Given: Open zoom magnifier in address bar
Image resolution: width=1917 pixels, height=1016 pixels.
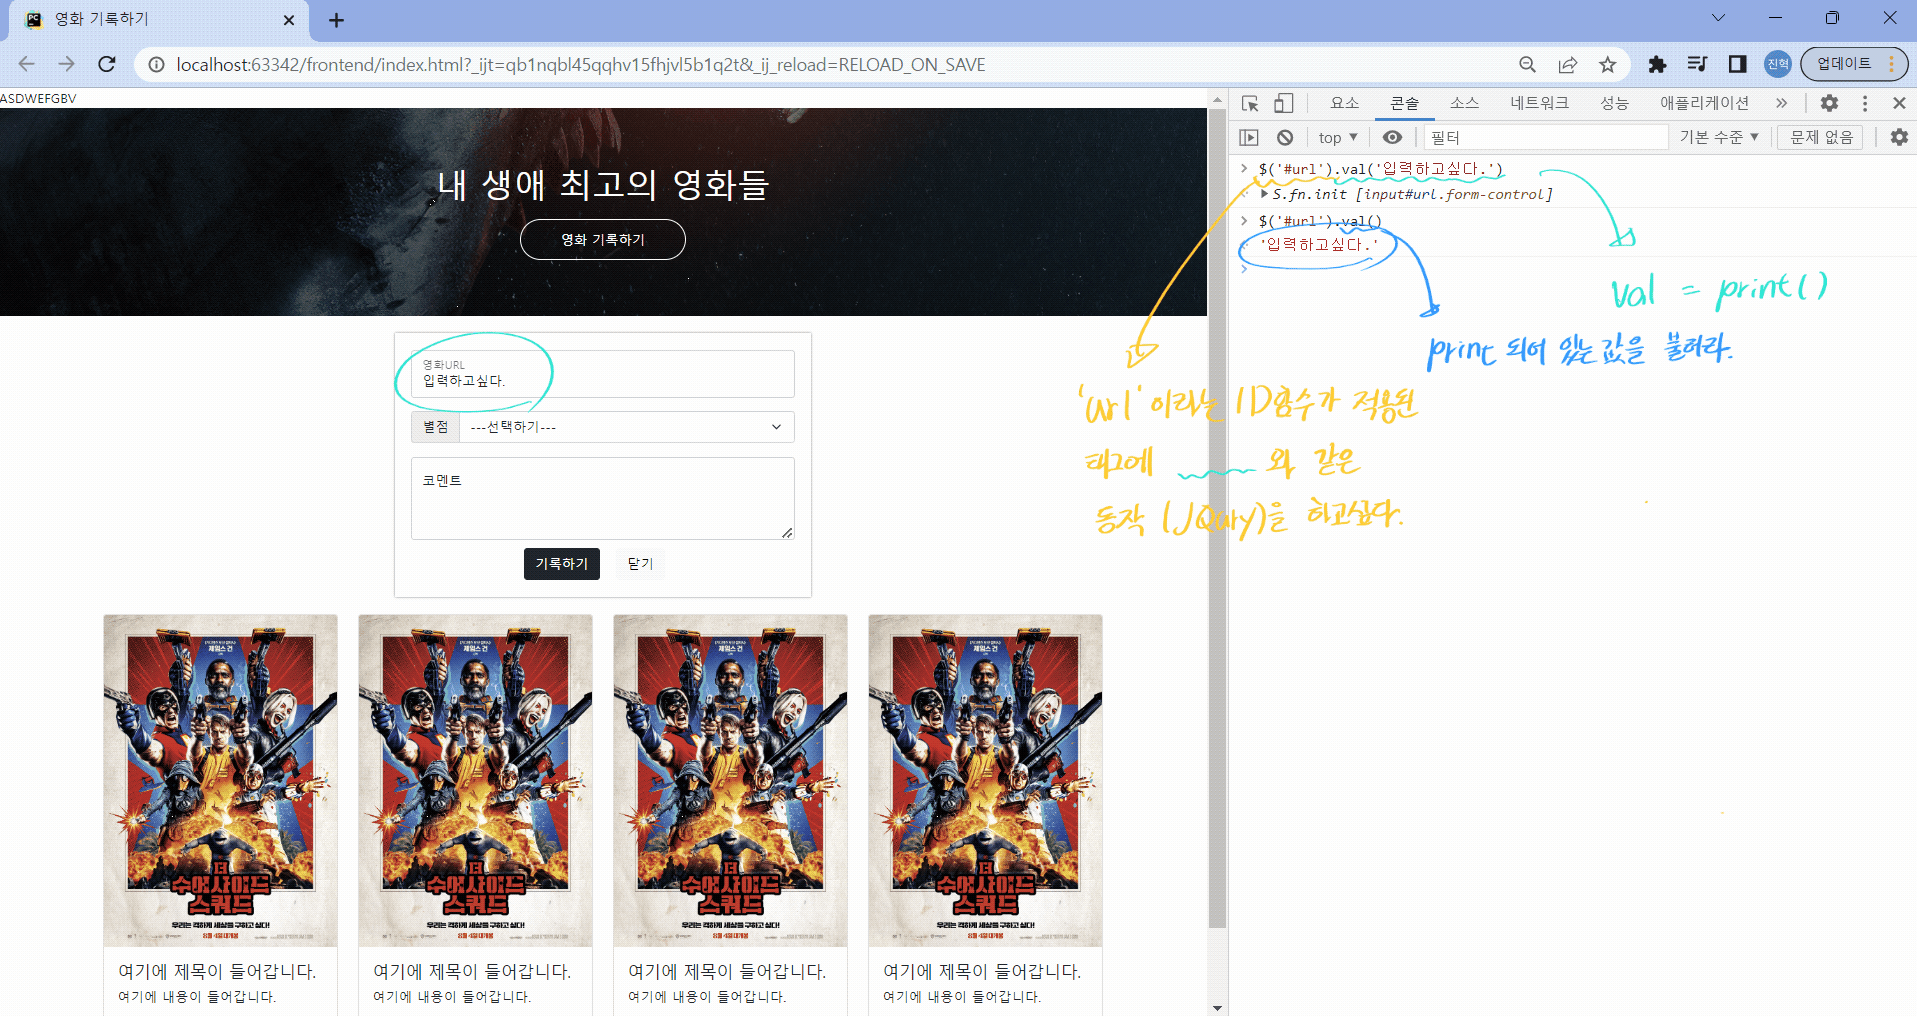Looking at the screenshot, I should [x=1527, y=65].
